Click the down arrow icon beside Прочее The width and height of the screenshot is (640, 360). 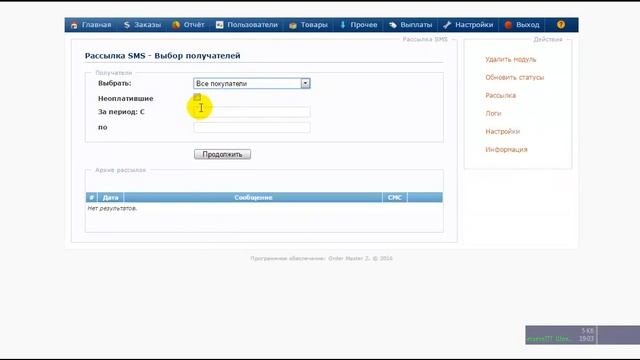343,25
